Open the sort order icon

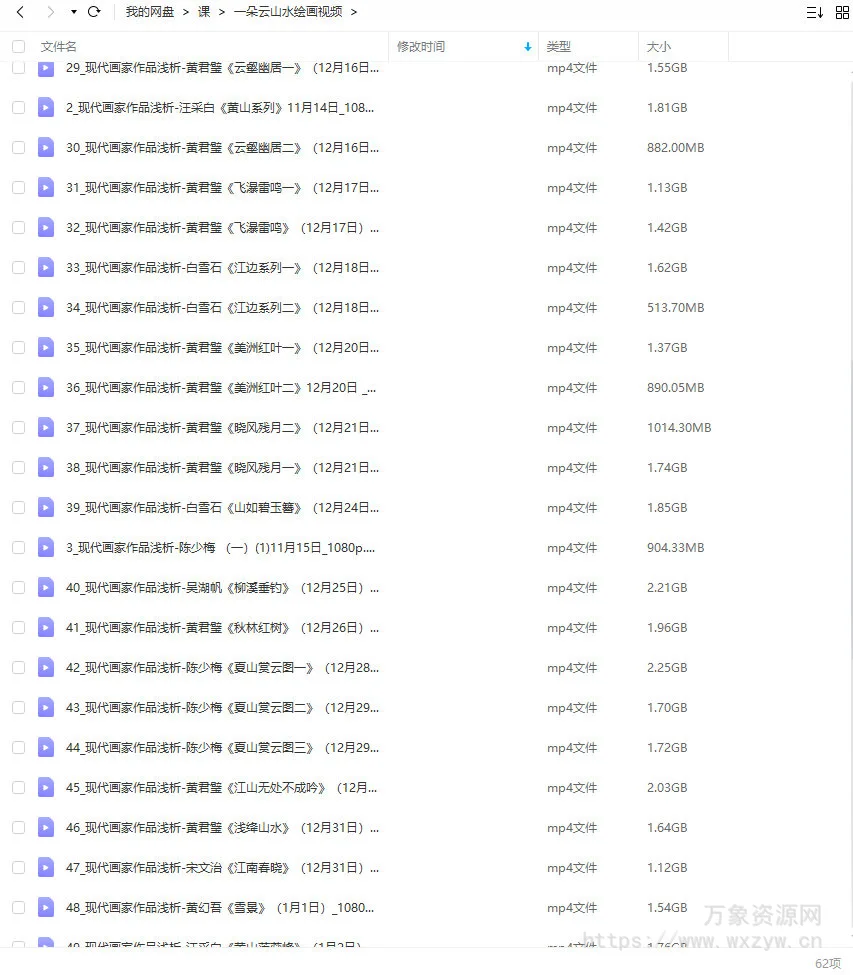pos(814,12)
